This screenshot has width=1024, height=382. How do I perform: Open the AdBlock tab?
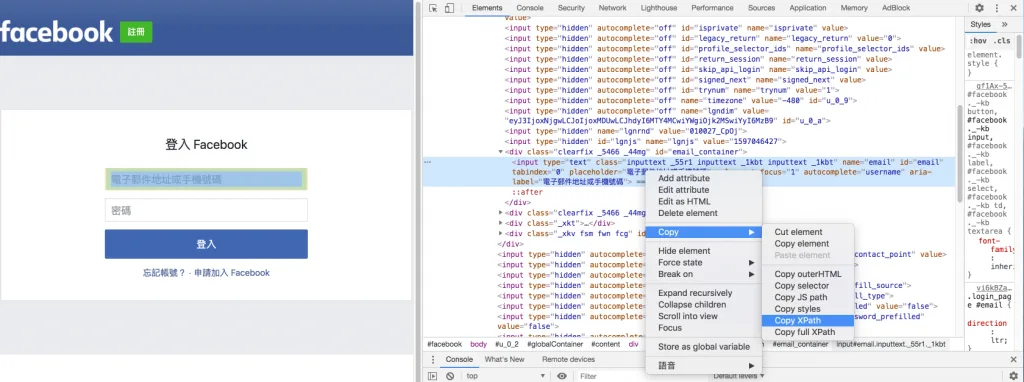895,8
